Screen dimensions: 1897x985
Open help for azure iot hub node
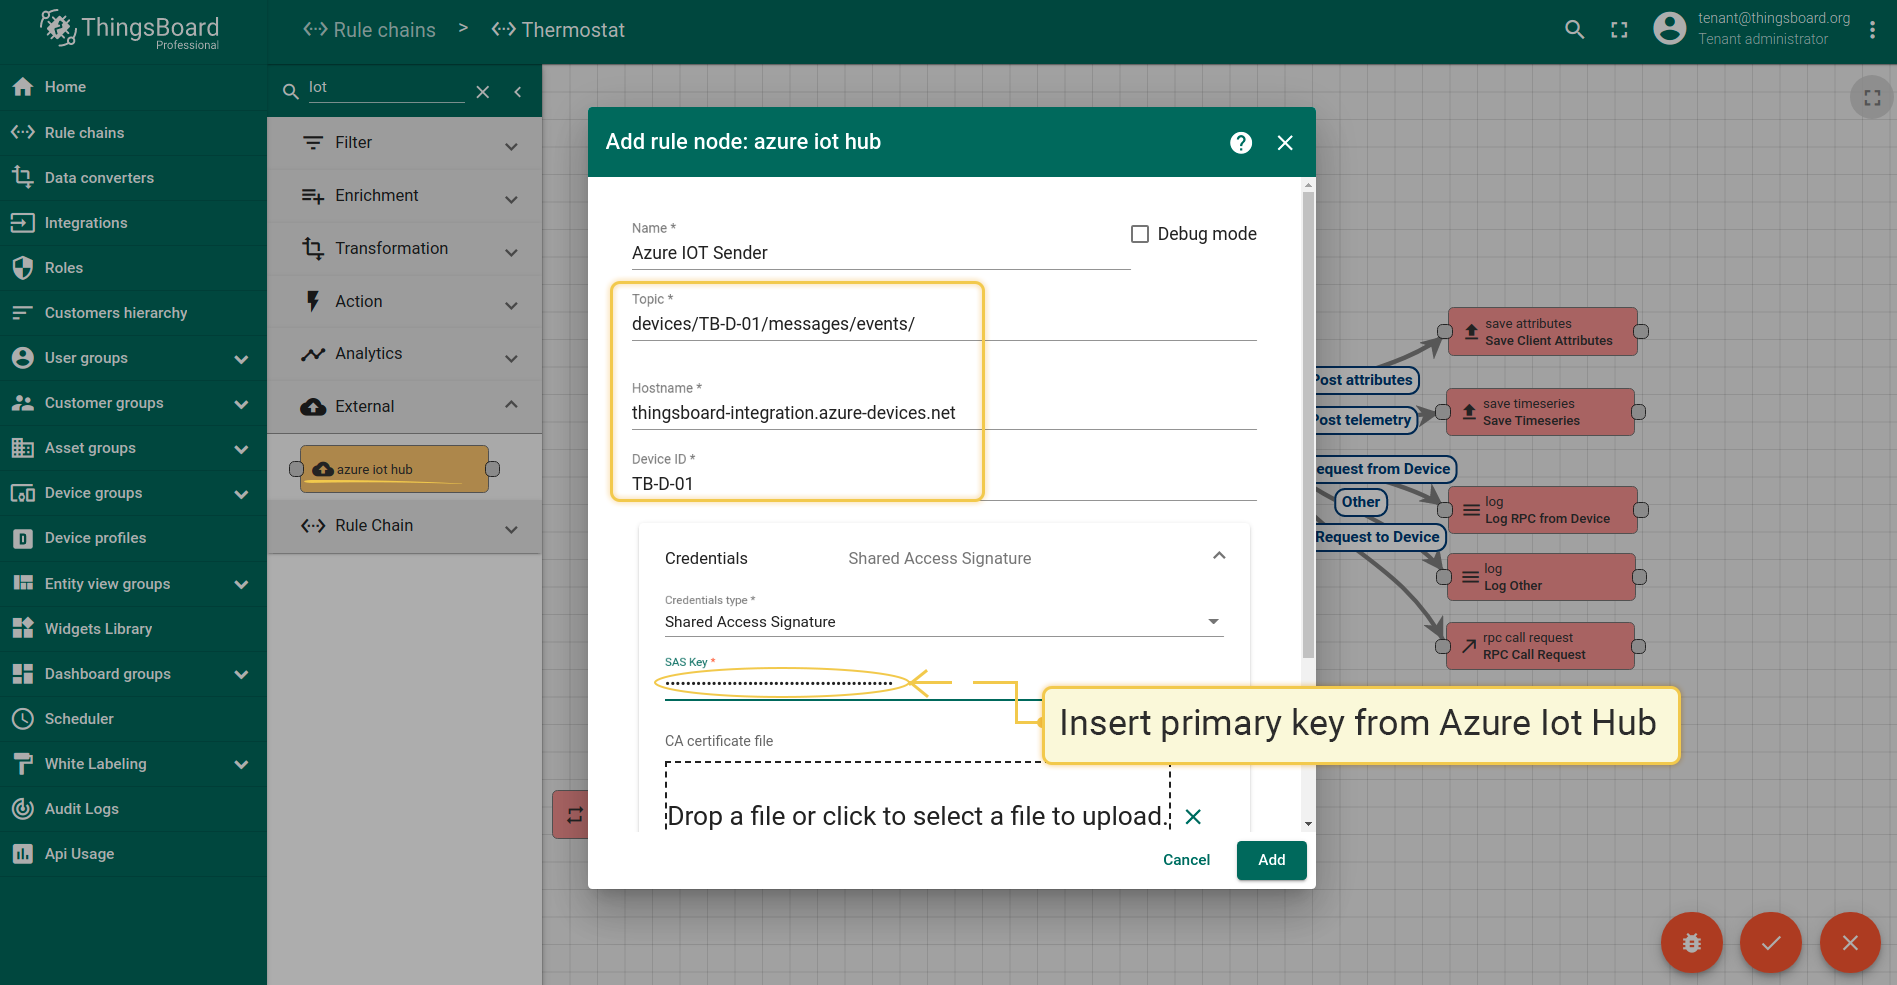tap(1241, 143)
